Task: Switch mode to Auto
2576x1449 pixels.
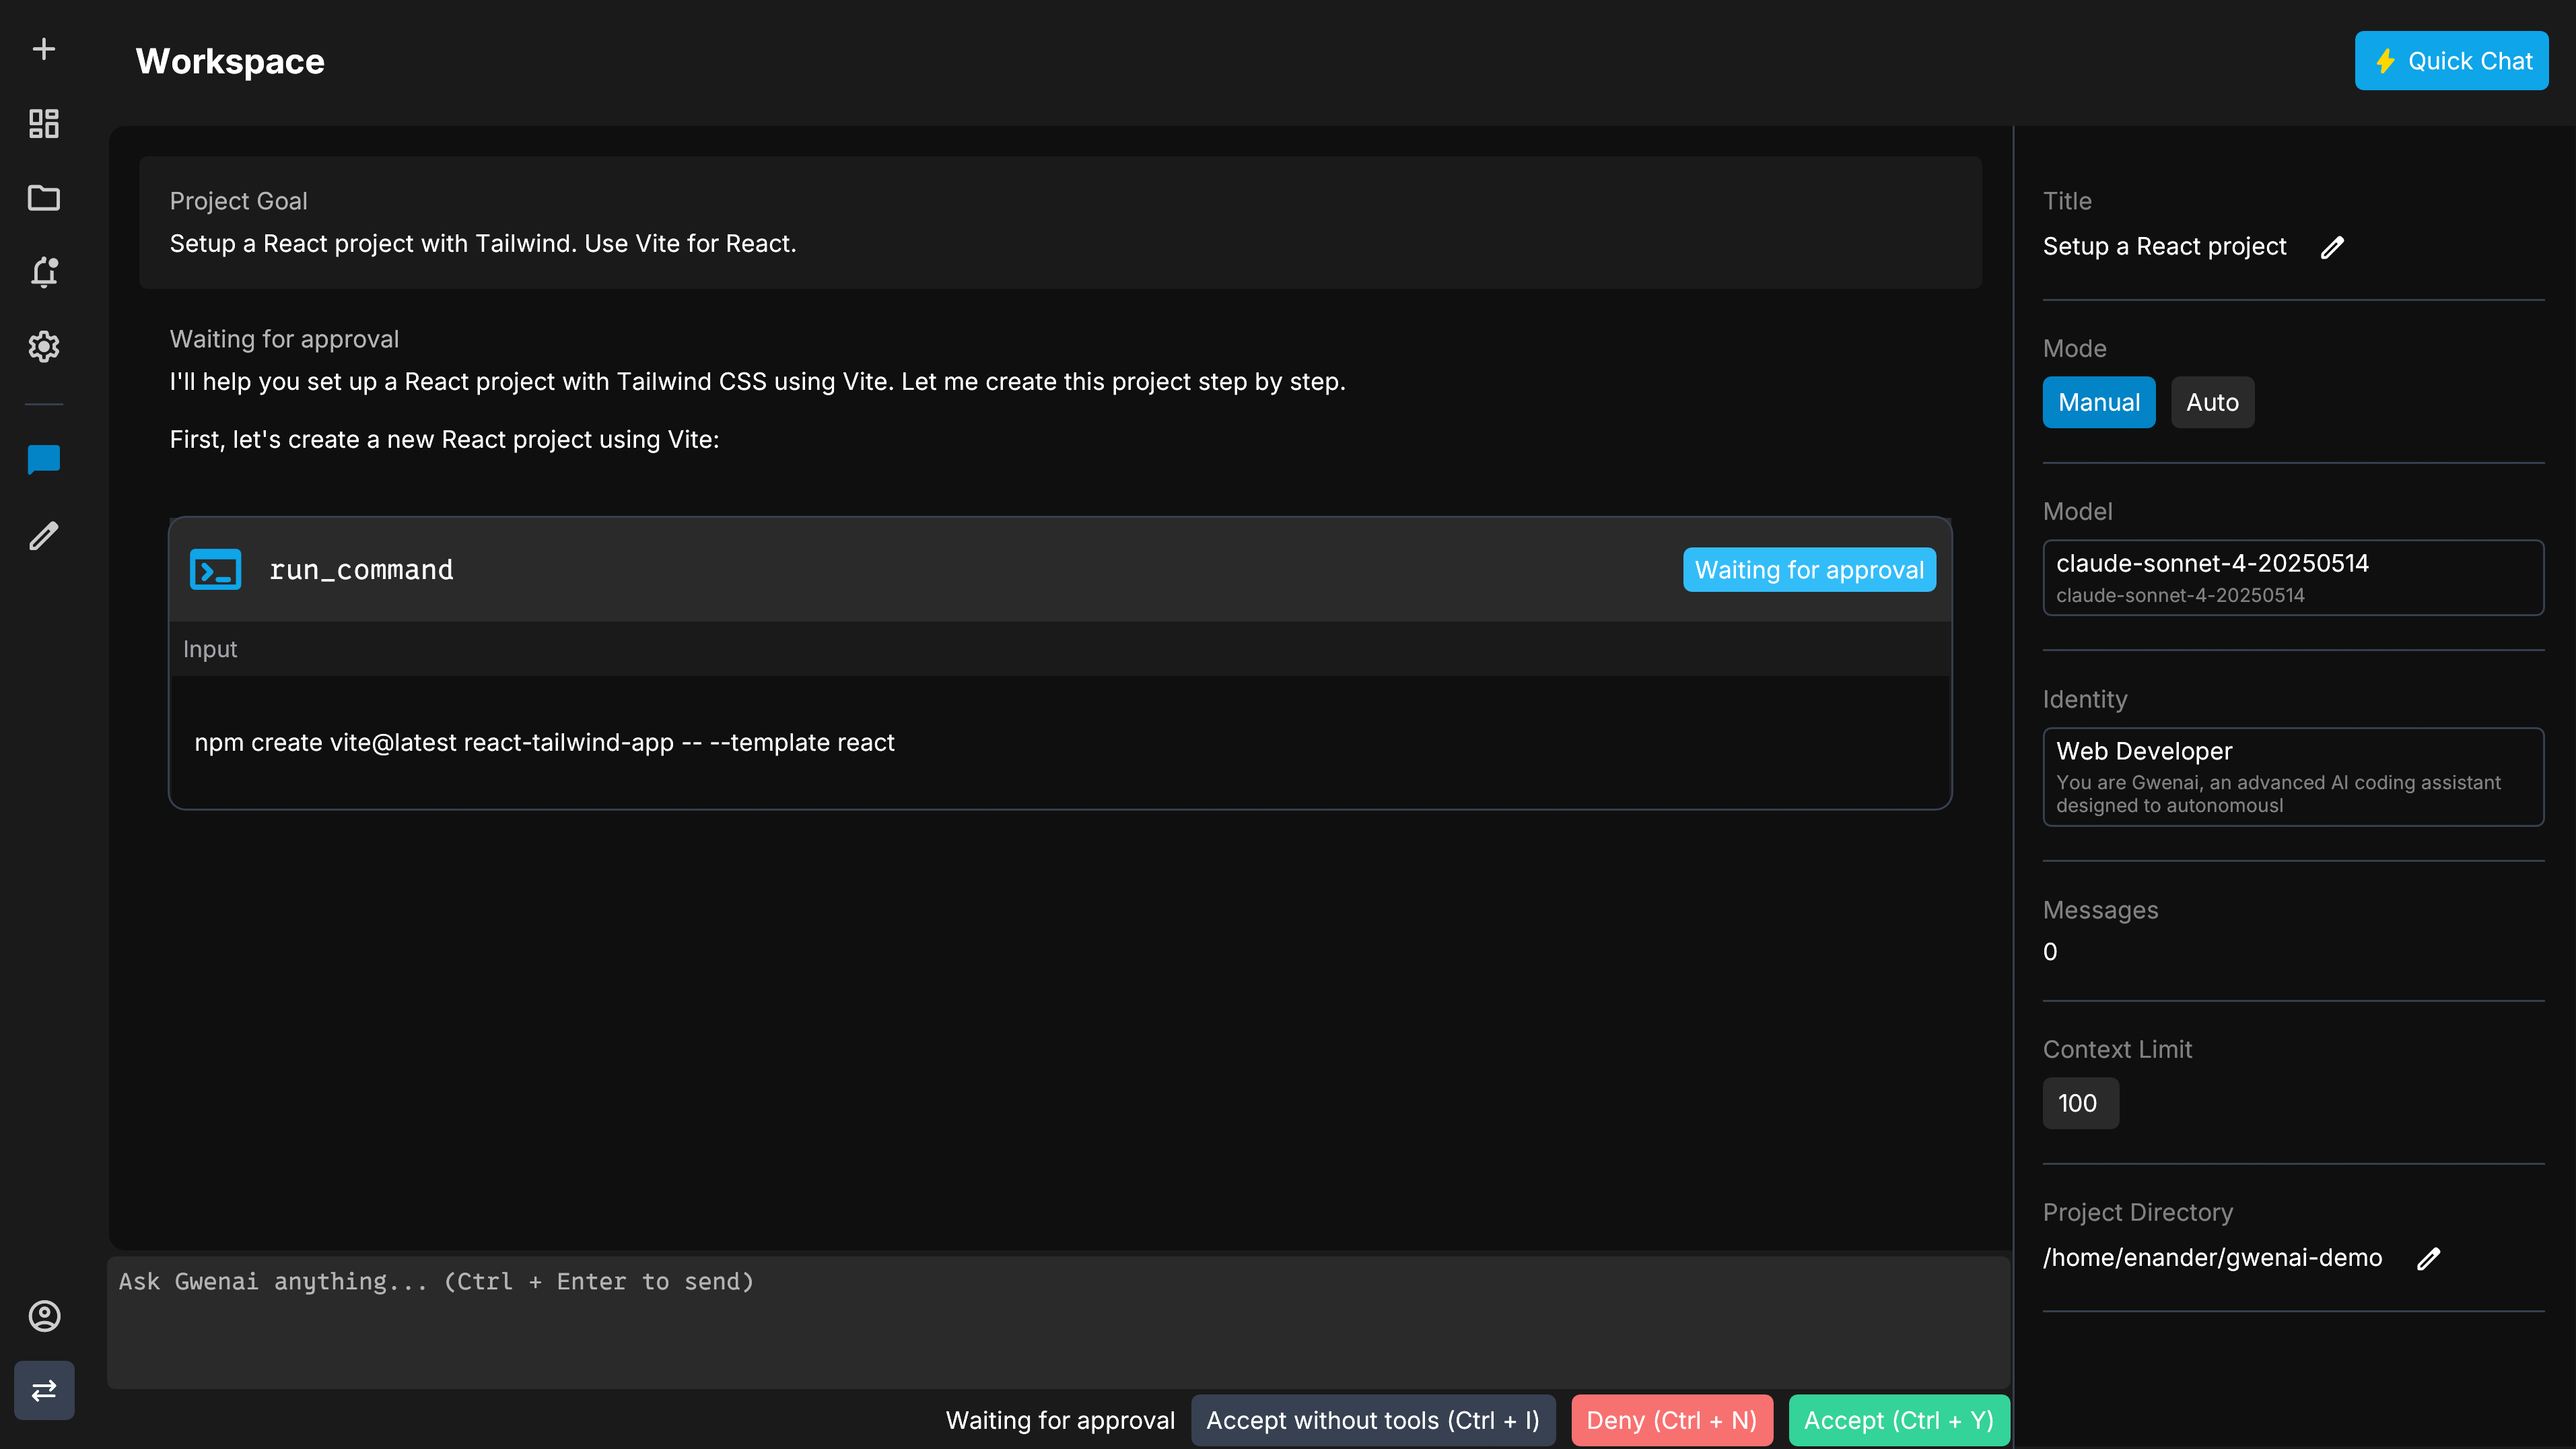Action: pos(2212,402)
